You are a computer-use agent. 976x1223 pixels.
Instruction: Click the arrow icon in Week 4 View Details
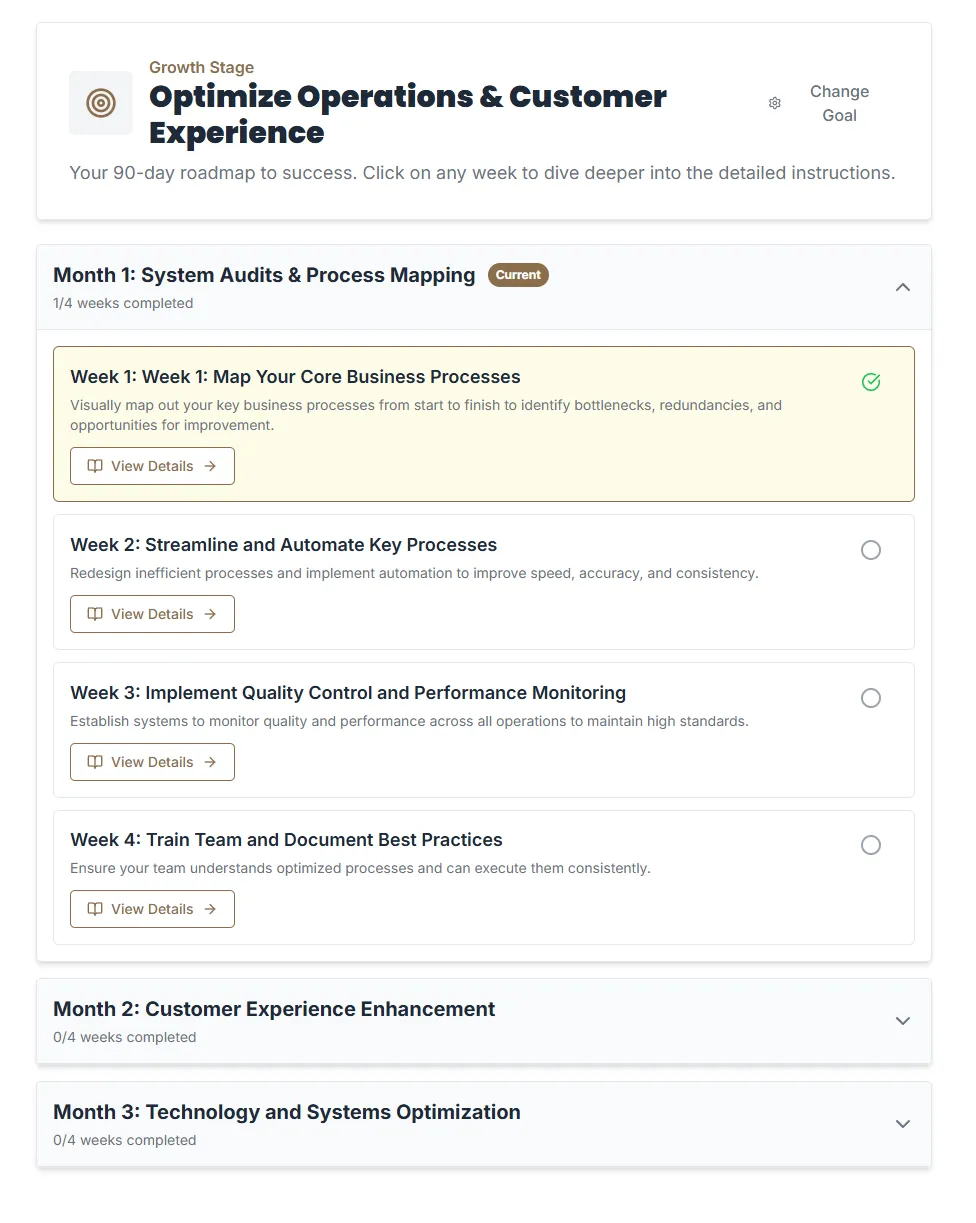[210, 909]
